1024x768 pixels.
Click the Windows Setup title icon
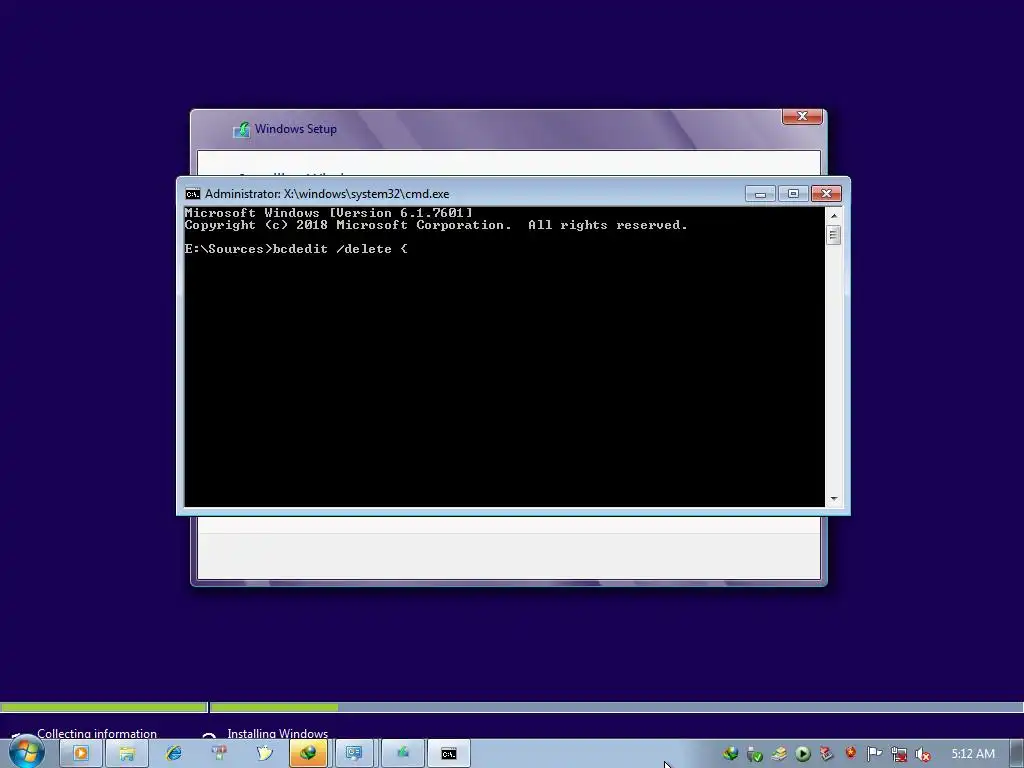coord(242,129)
